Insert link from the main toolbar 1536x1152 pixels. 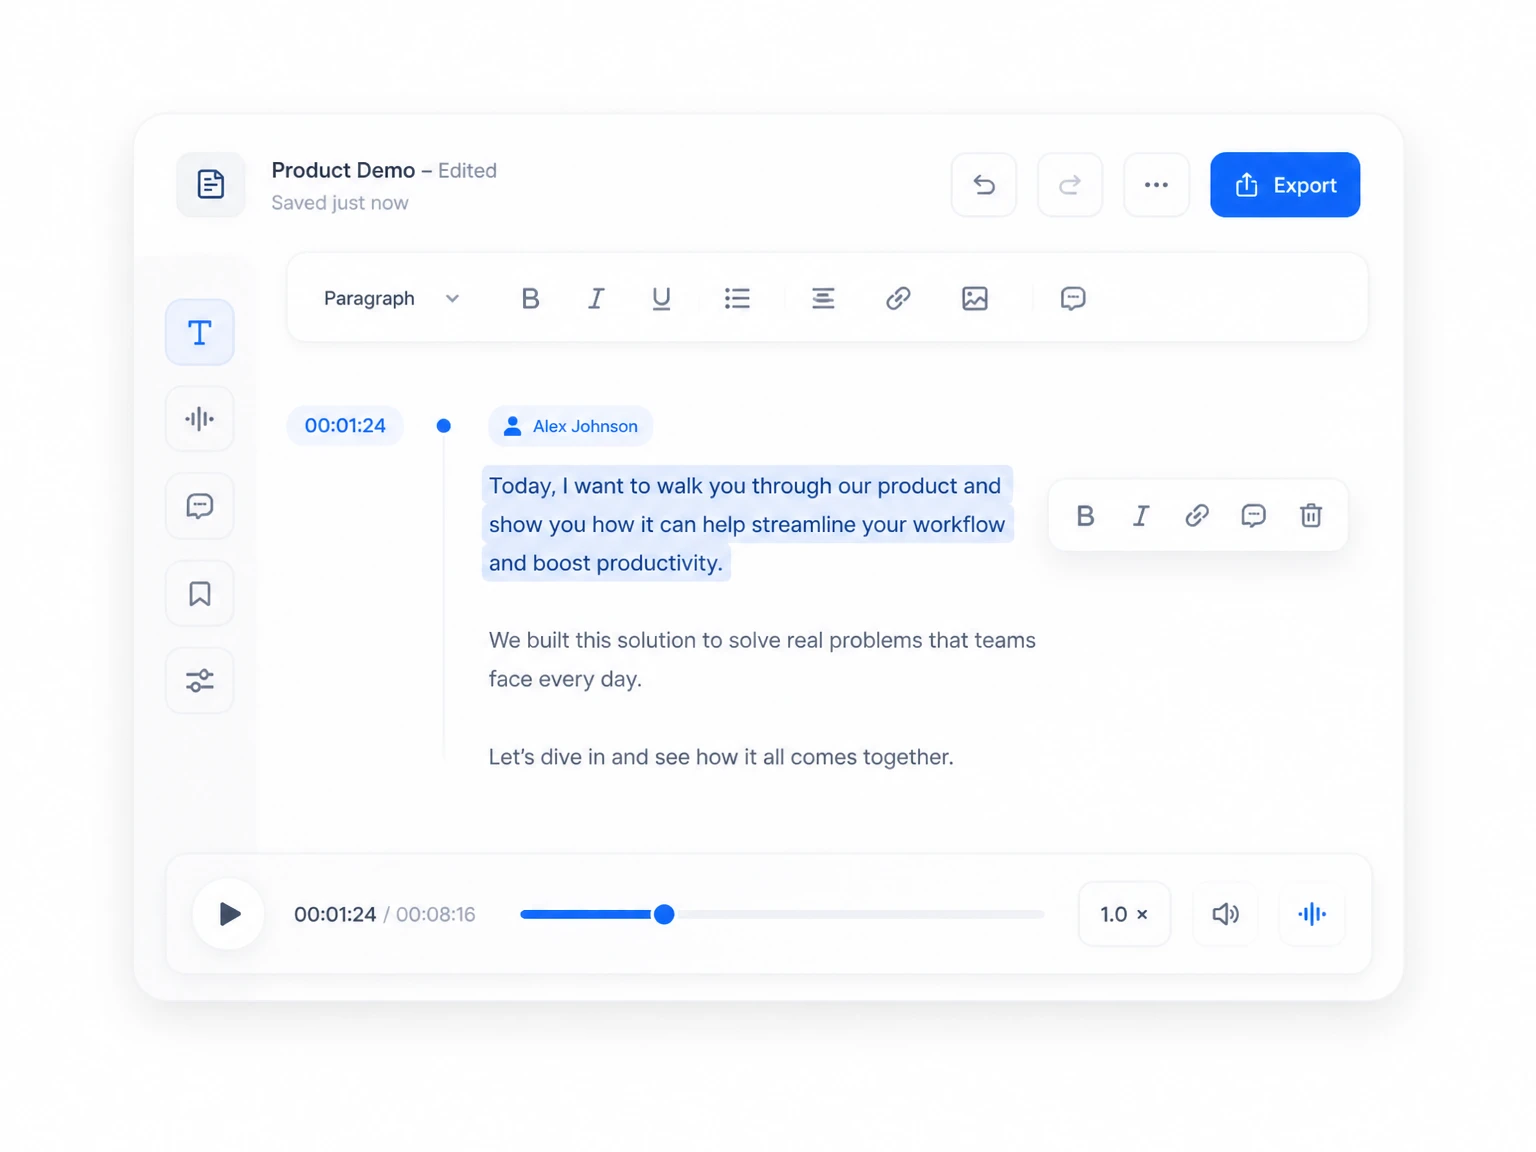pyautogui.click(x=898, y=298)
